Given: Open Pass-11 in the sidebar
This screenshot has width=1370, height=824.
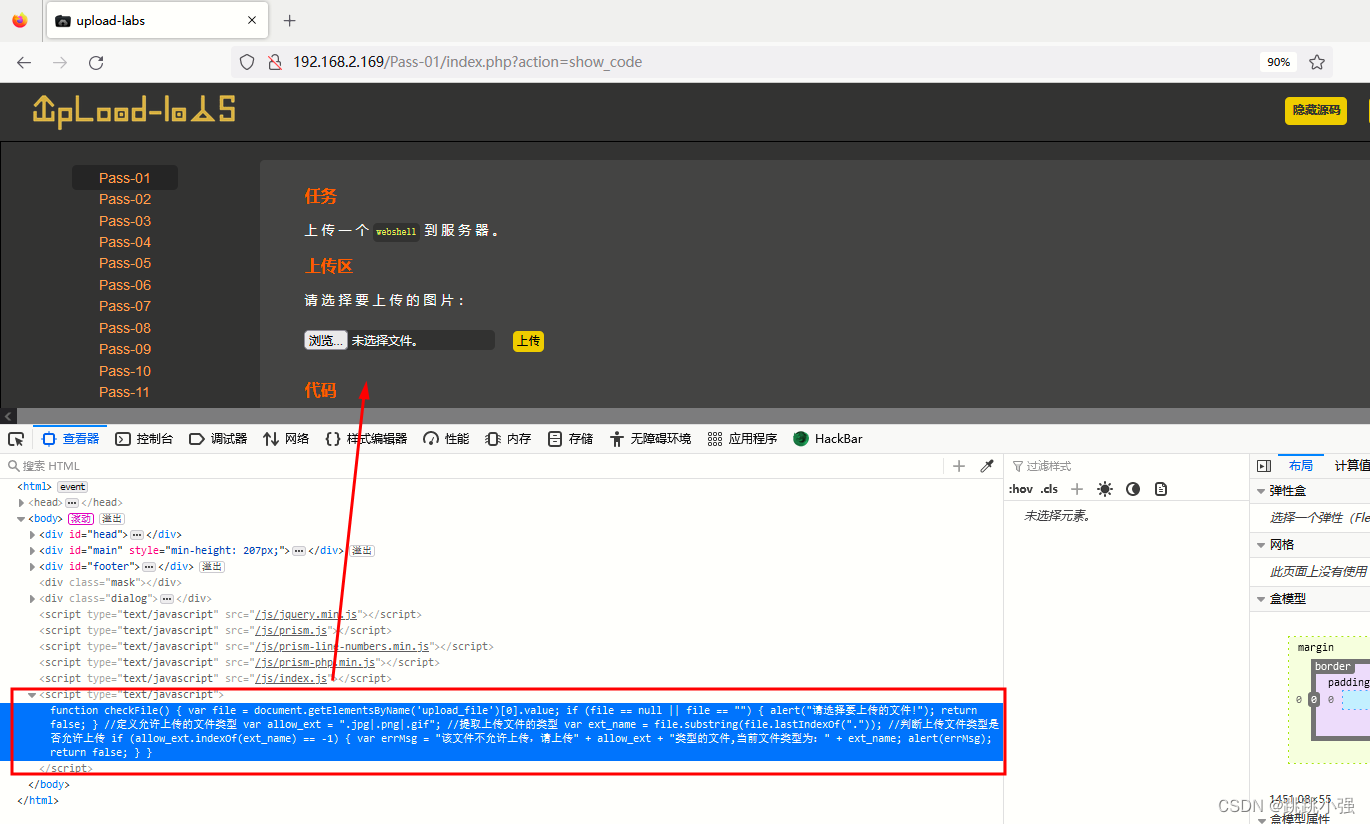Looking at the screenshot, I should (x=125, y=392).
